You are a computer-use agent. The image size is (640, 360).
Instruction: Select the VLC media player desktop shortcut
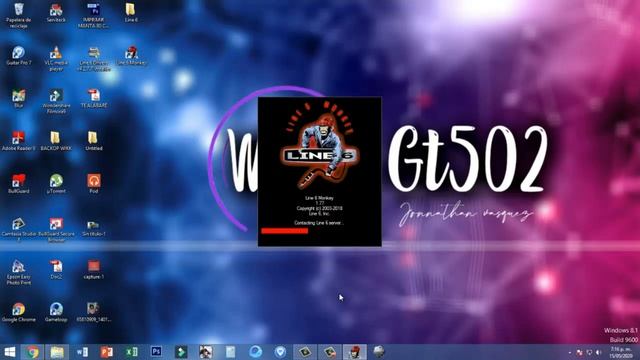coord(56,58)
